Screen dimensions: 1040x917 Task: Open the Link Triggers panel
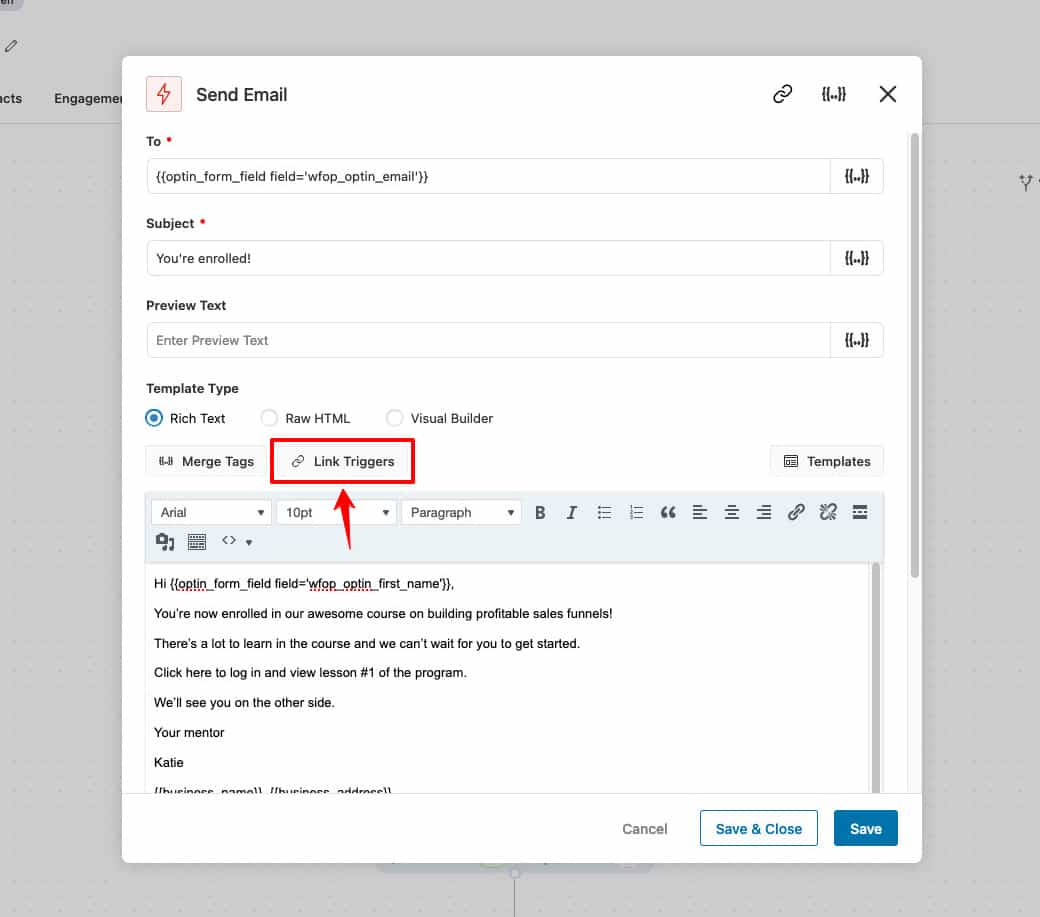click(342, 461)
